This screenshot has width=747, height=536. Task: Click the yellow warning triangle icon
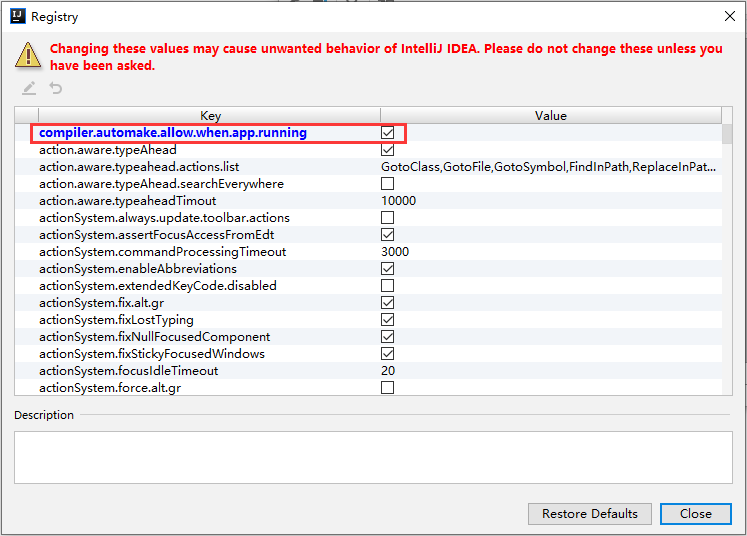coord(28,55)
